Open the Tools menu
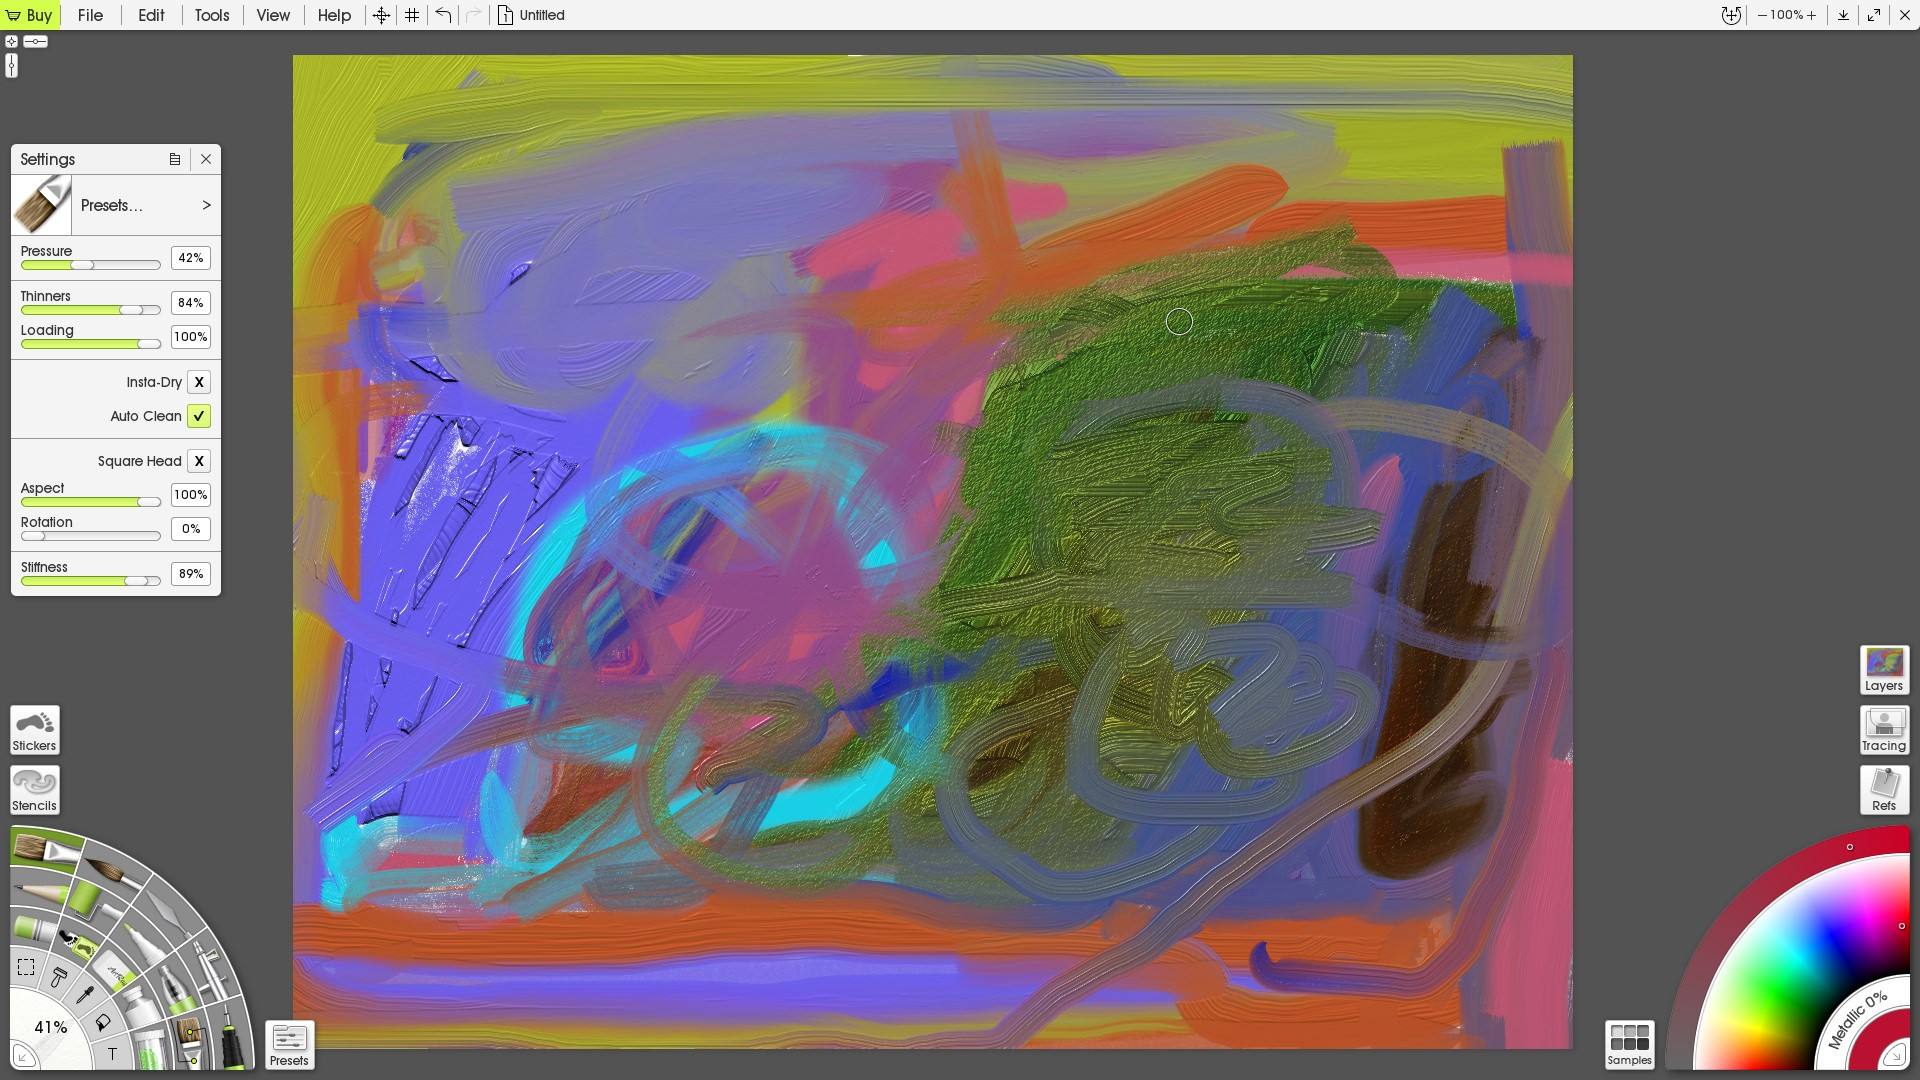 pos(211,15)
